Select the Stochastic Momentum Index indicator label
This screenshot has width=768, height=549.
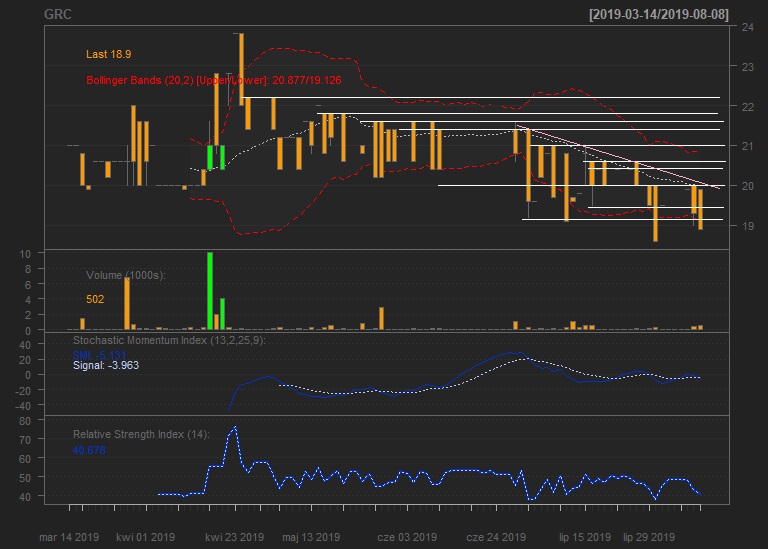[x=169, y=341]
